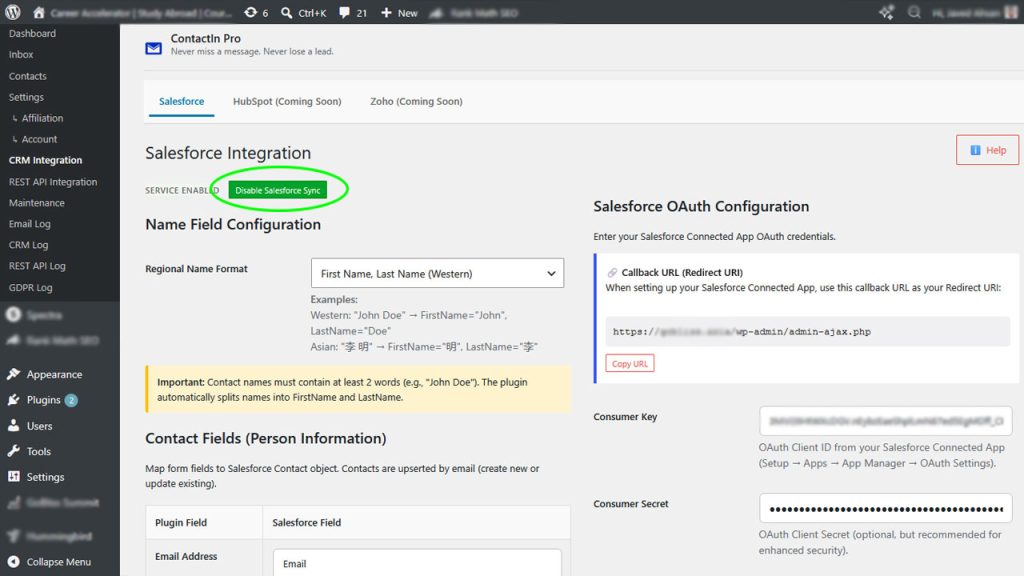This screenshot has width=1024, height=576.
Task: Click the New label in admin bar
Action: pyautogui.click(x=408, y=13)
